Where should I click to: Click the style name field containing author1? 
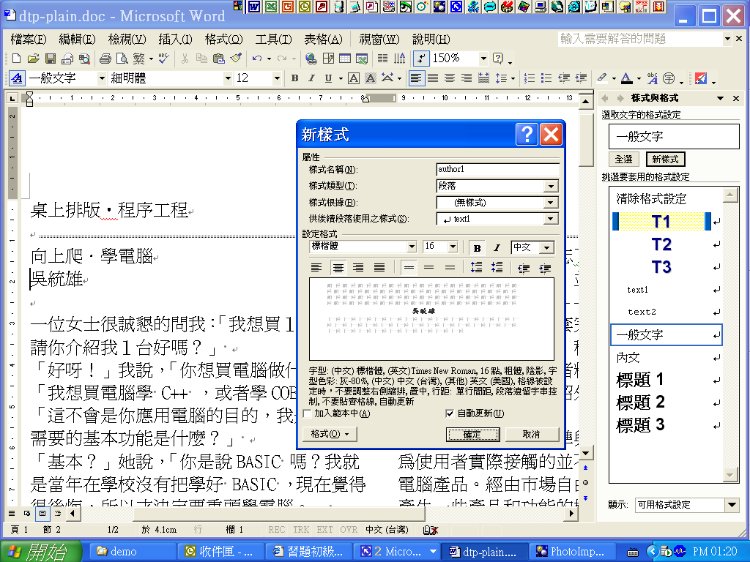pyautogui.click(x=497, y=169)
